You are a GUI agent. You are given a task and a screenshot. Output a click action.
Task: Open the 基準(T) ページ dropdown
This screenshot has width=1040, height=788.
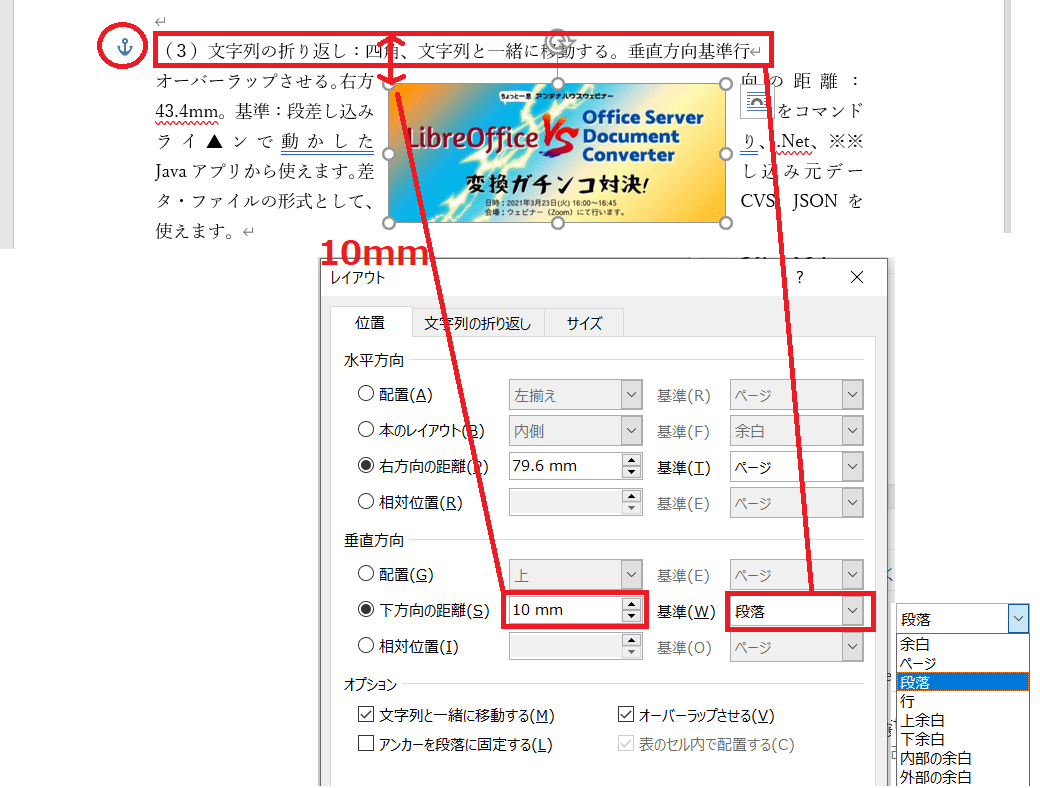click(851, 466)
